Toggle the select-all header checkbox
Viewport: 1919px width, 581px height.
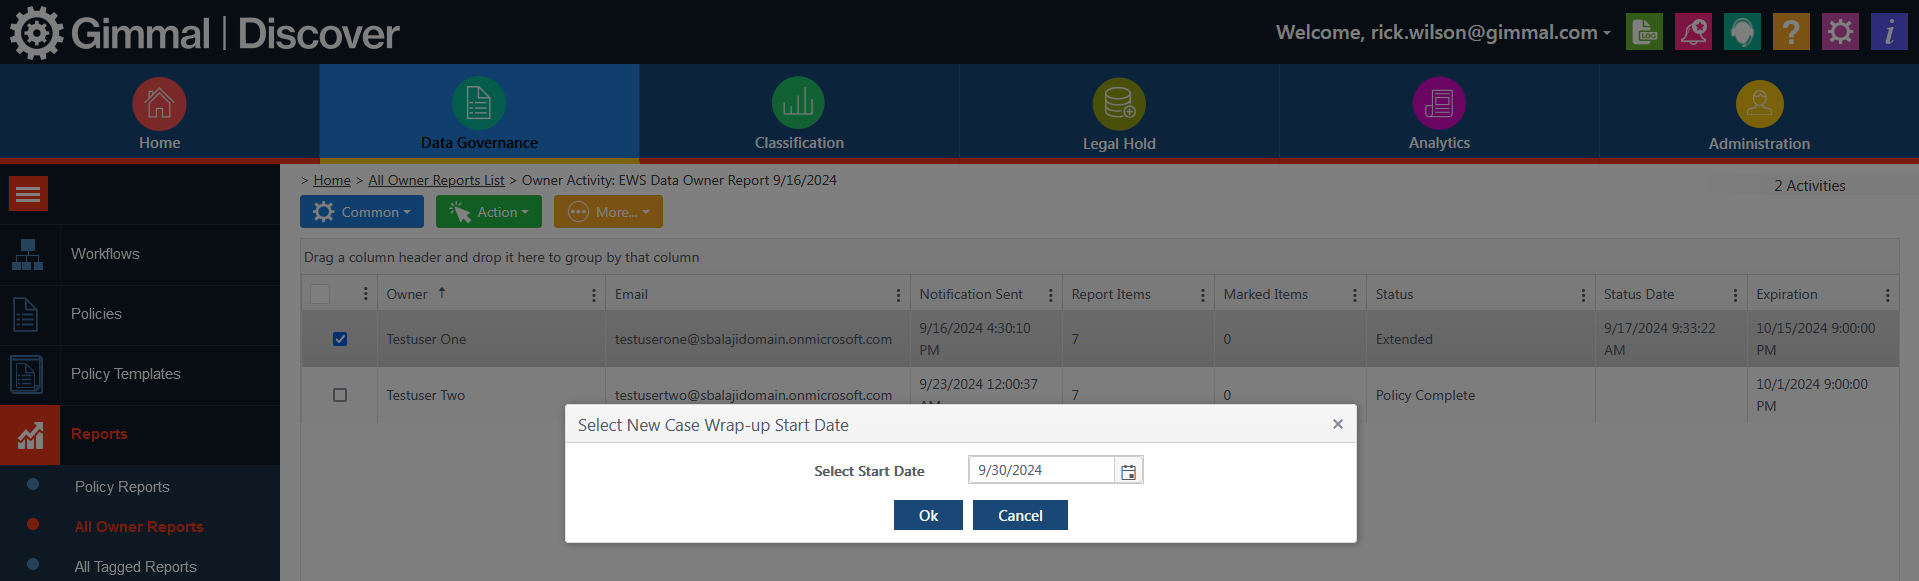point(320,294)
